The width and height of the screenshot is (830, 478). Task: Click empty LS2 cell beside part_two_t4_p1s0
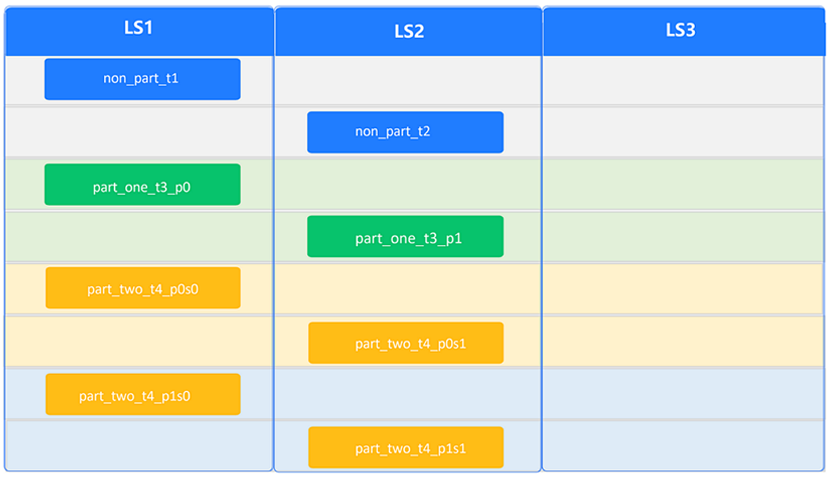tap(408, 394)
